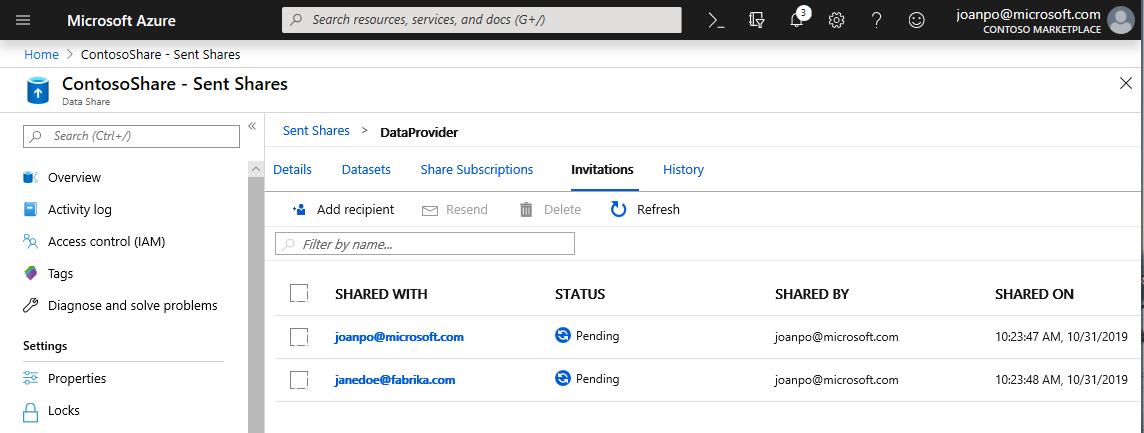This screenshot has width=1144, height=433.
Task: Open the Share Subscriptions tab
Action: click(477, 169)
